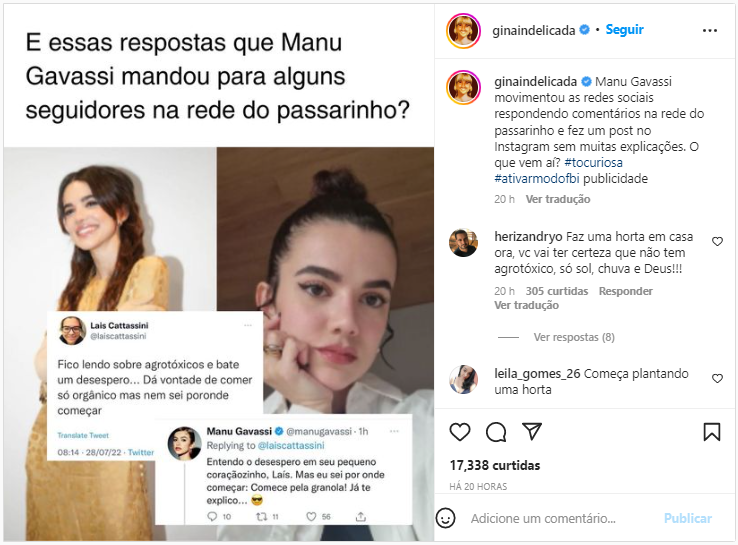This screenshot has width=738, height=545.
Task: Like the post with the heart icon
Action: pyautogui.click(x=460, y=432)
